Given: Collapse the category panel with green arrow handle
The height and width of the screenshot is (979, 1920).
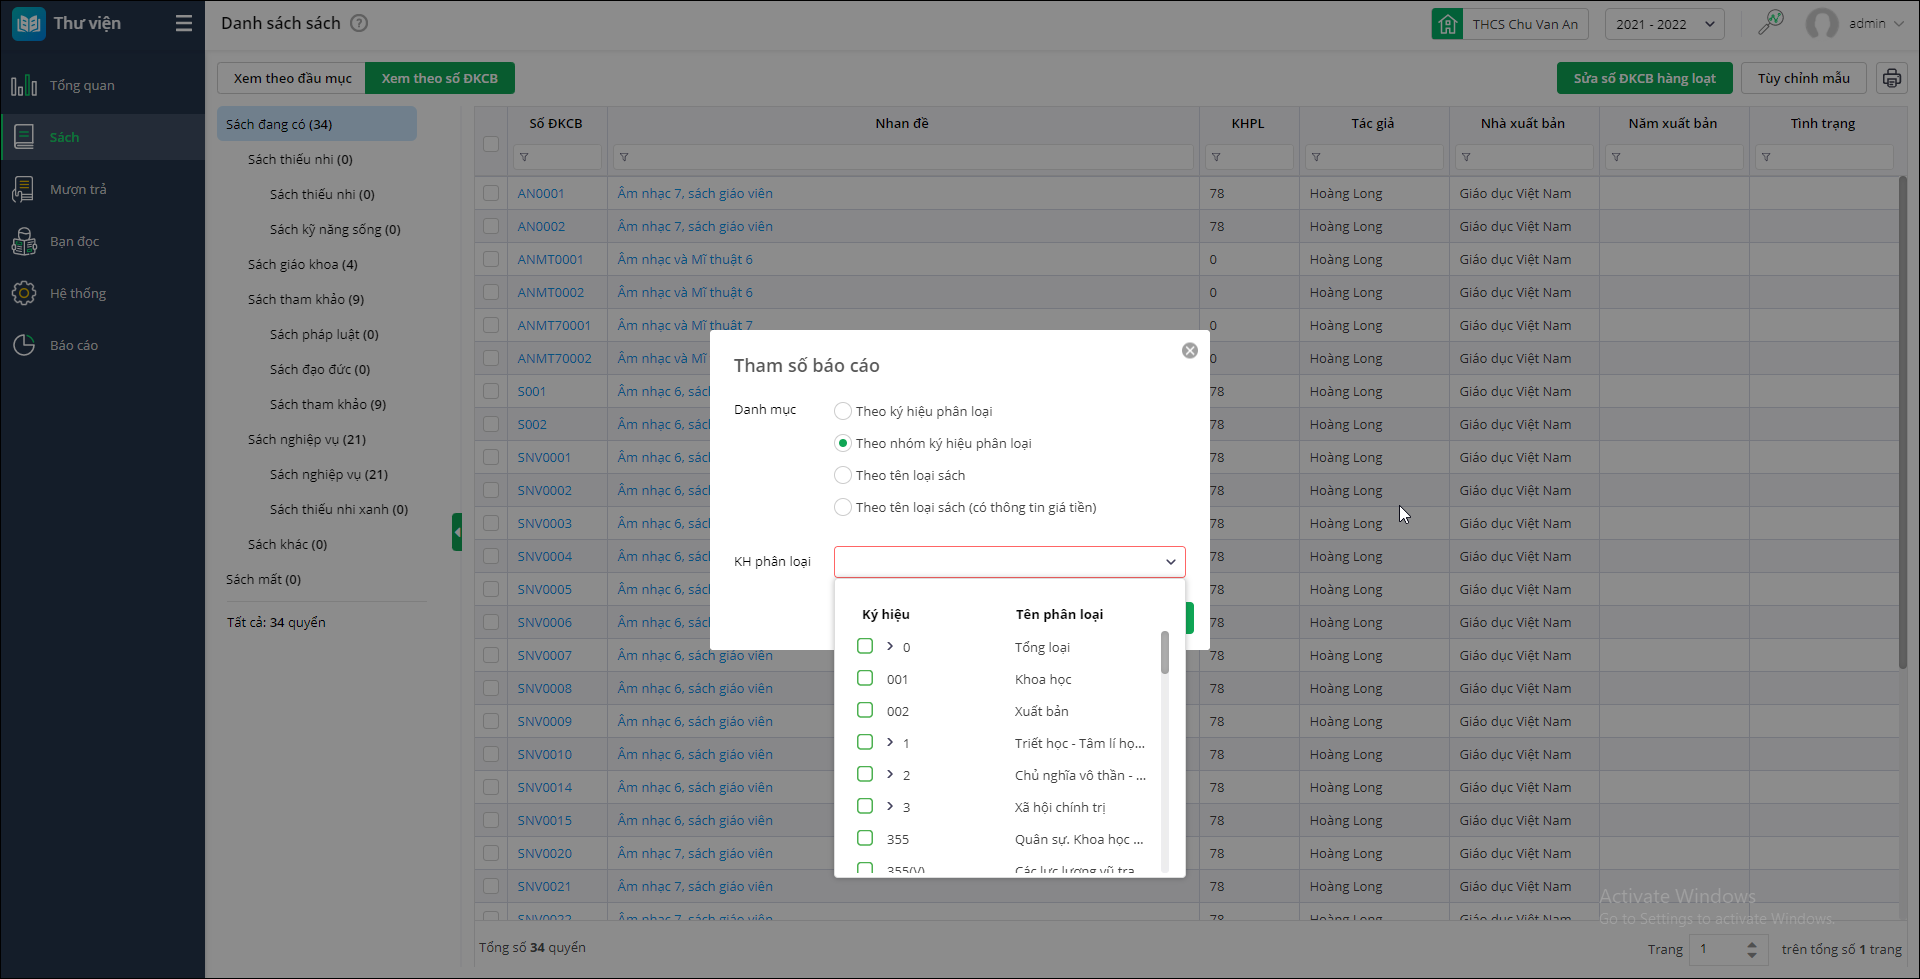Looking at the screenshot, I should [457, 532].
